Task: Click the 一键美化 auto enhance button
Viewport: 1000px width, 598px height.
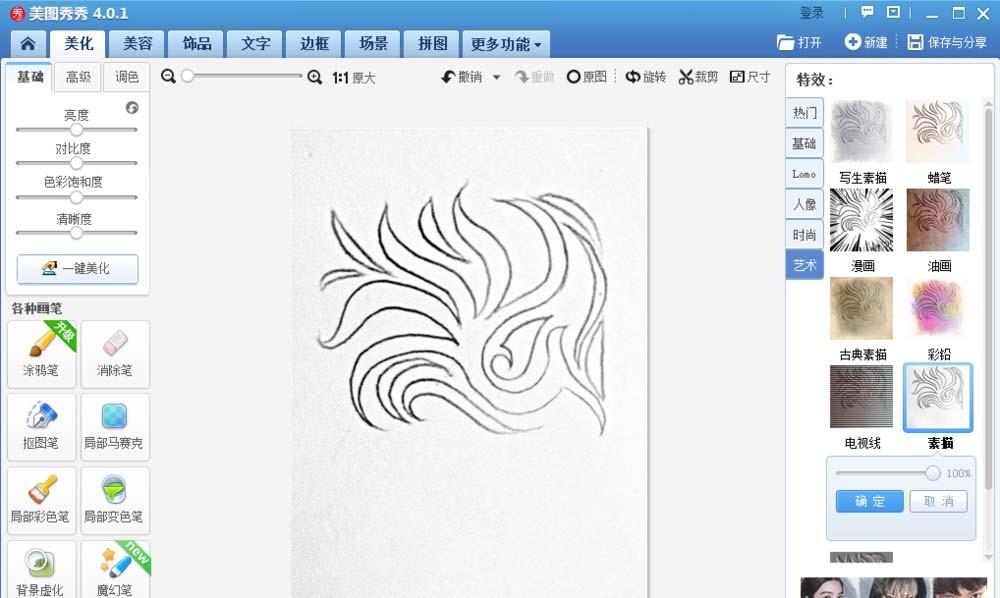Action: pos(77,269)
